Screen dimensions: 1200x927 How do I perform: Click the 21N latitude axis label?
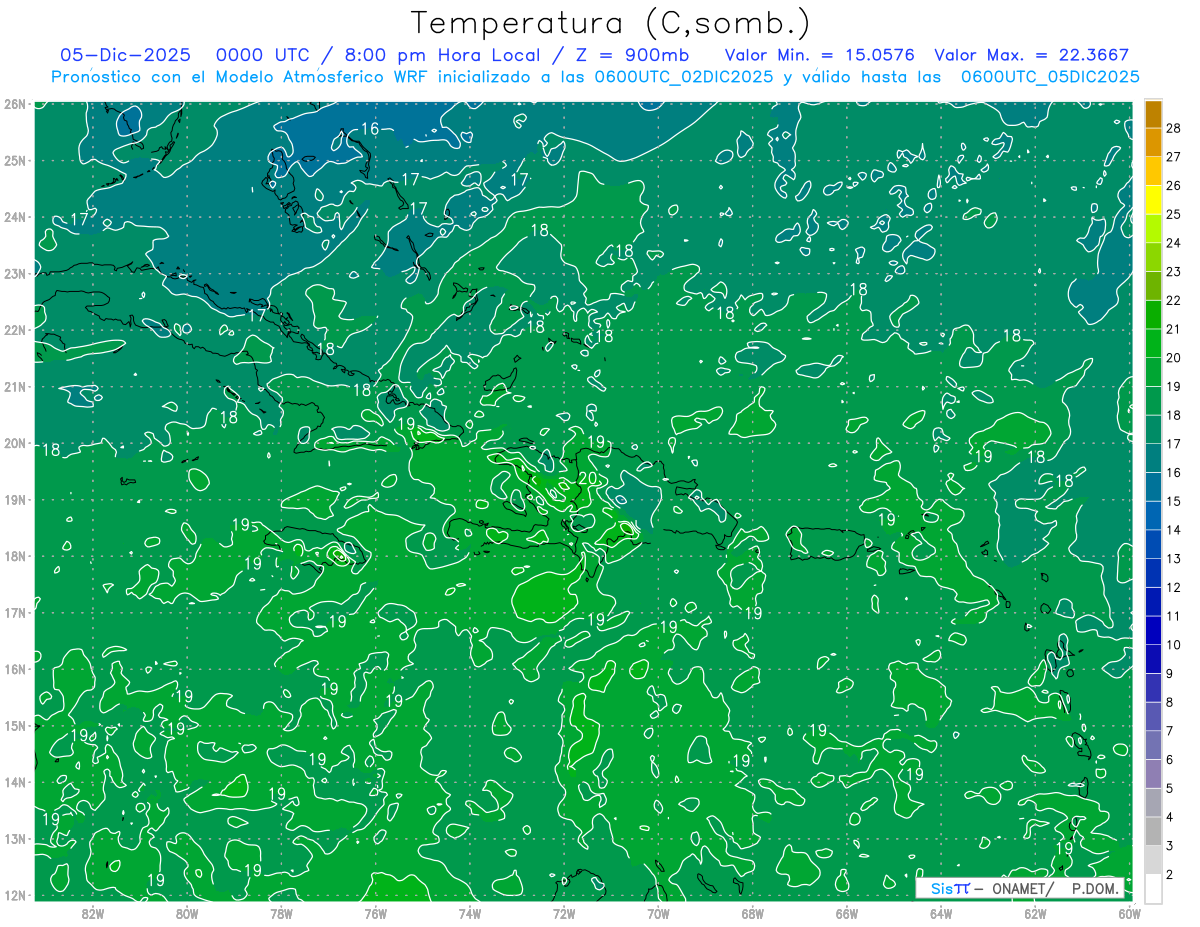click(x=15, y=386)
